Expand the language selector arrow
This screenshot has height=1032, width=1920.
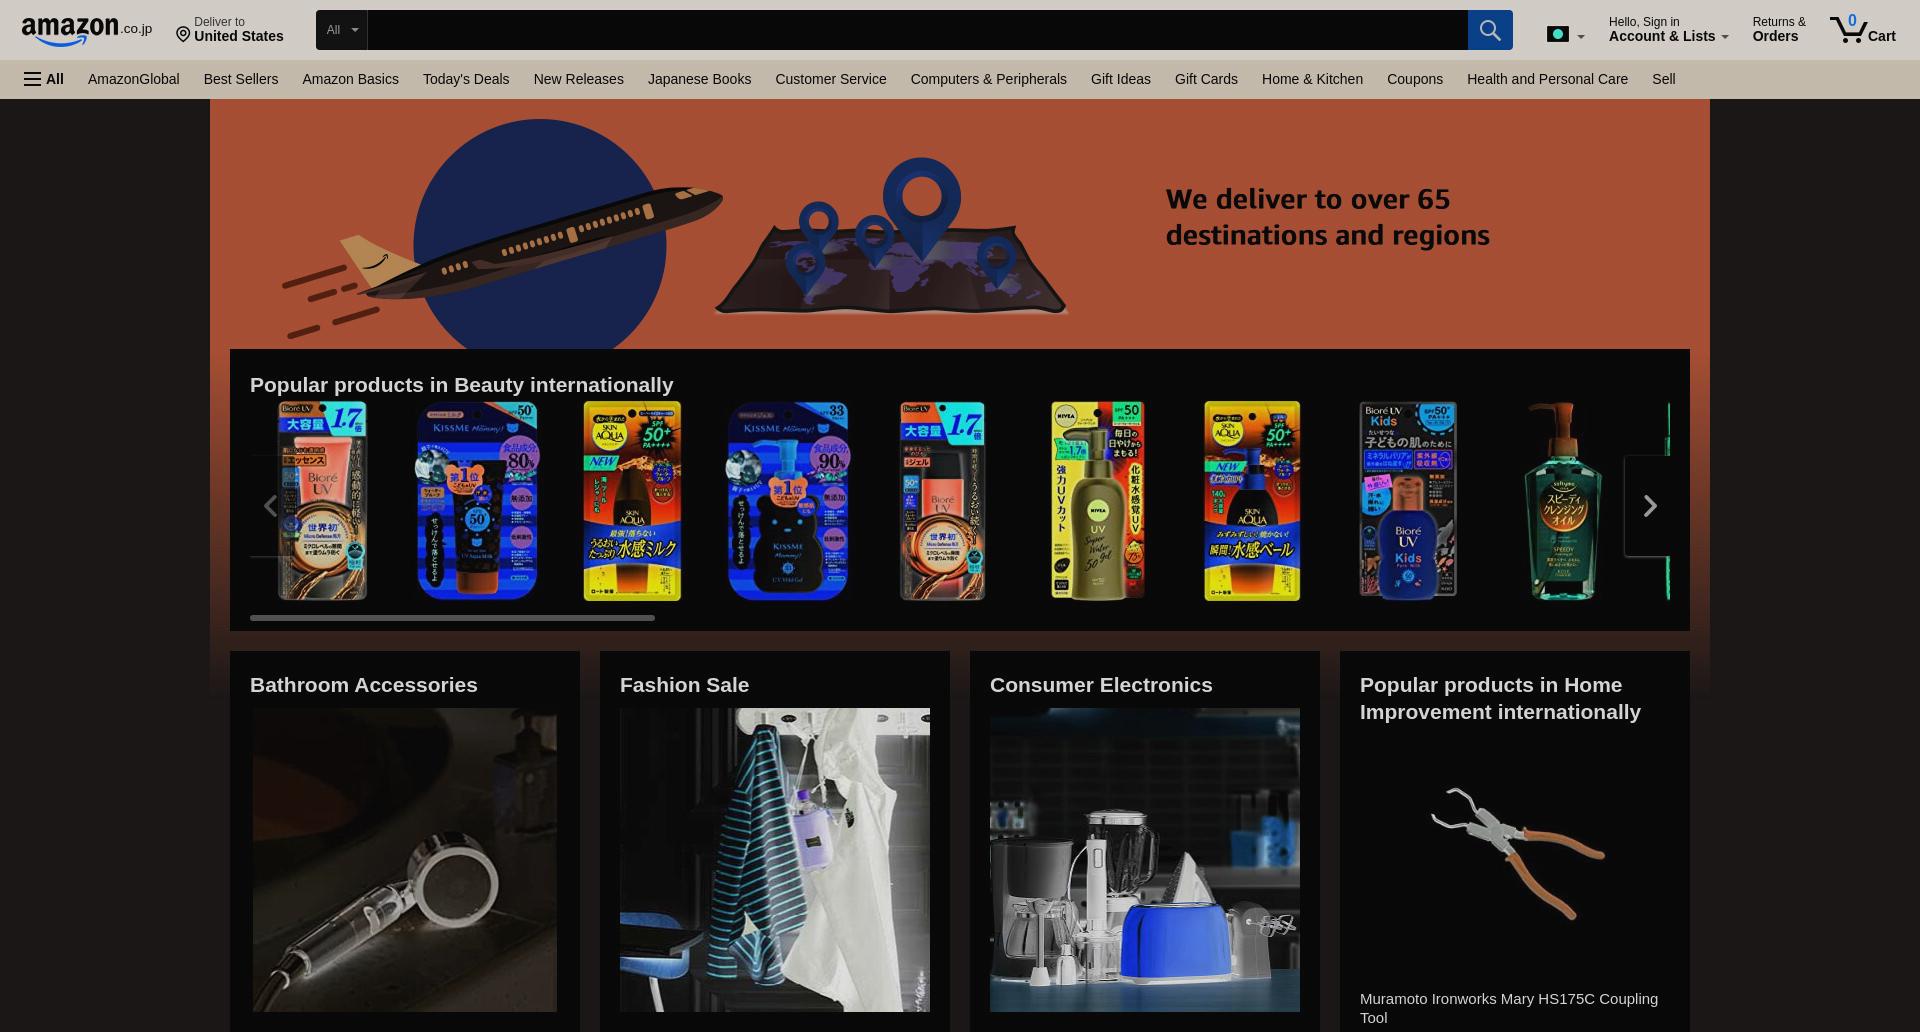[1581, 37]
